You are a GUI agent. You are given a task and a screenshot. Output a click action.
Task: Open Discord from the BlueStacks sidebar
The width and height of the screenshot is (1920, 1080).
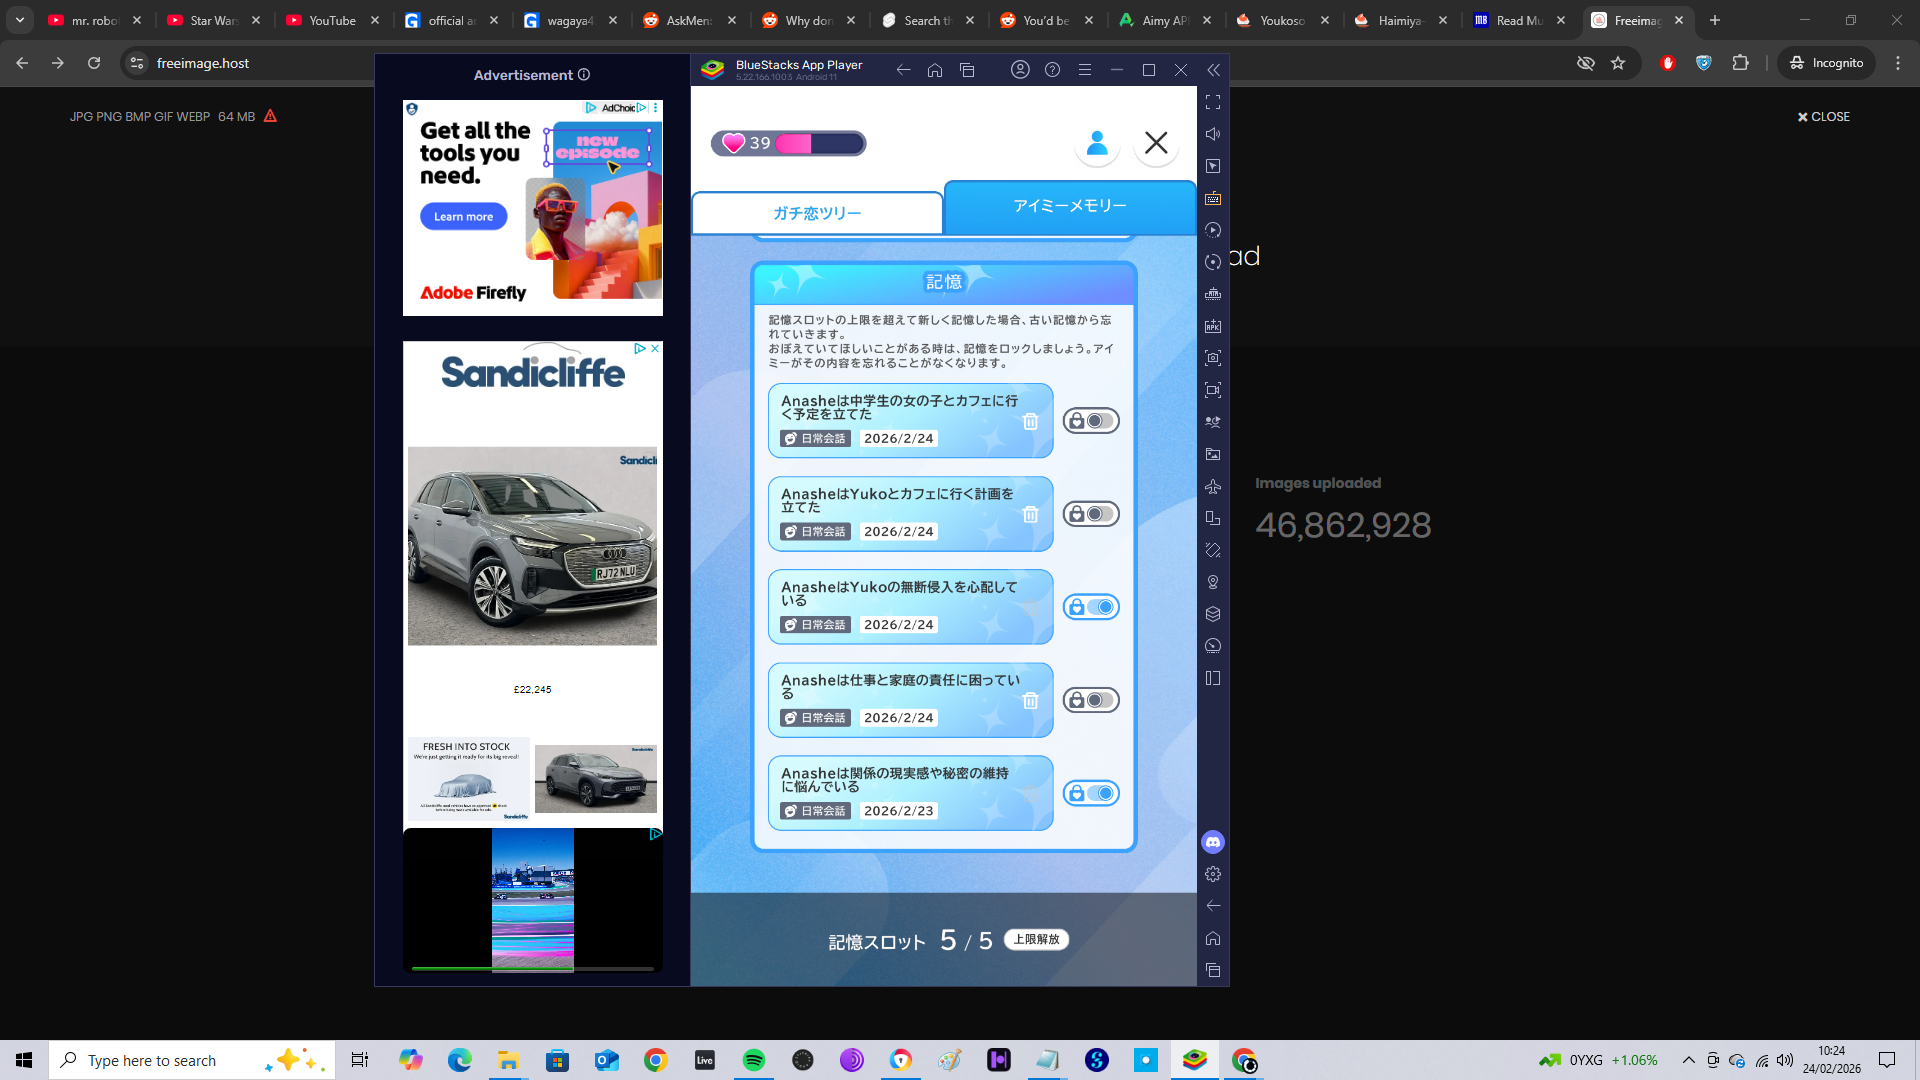pos(1213,842)
